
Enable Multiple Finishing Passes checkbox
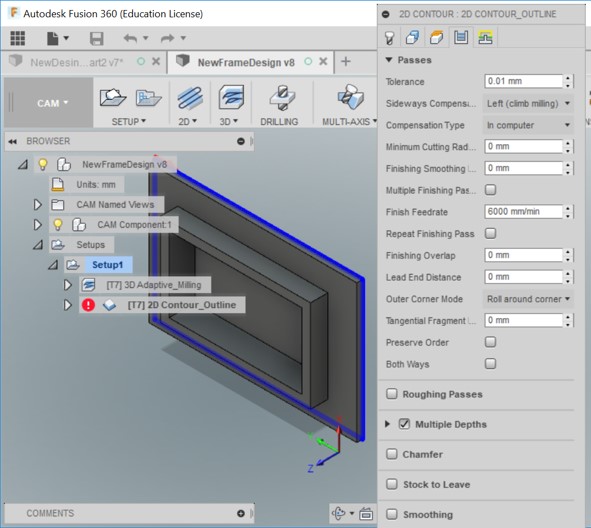coord(490,190)
